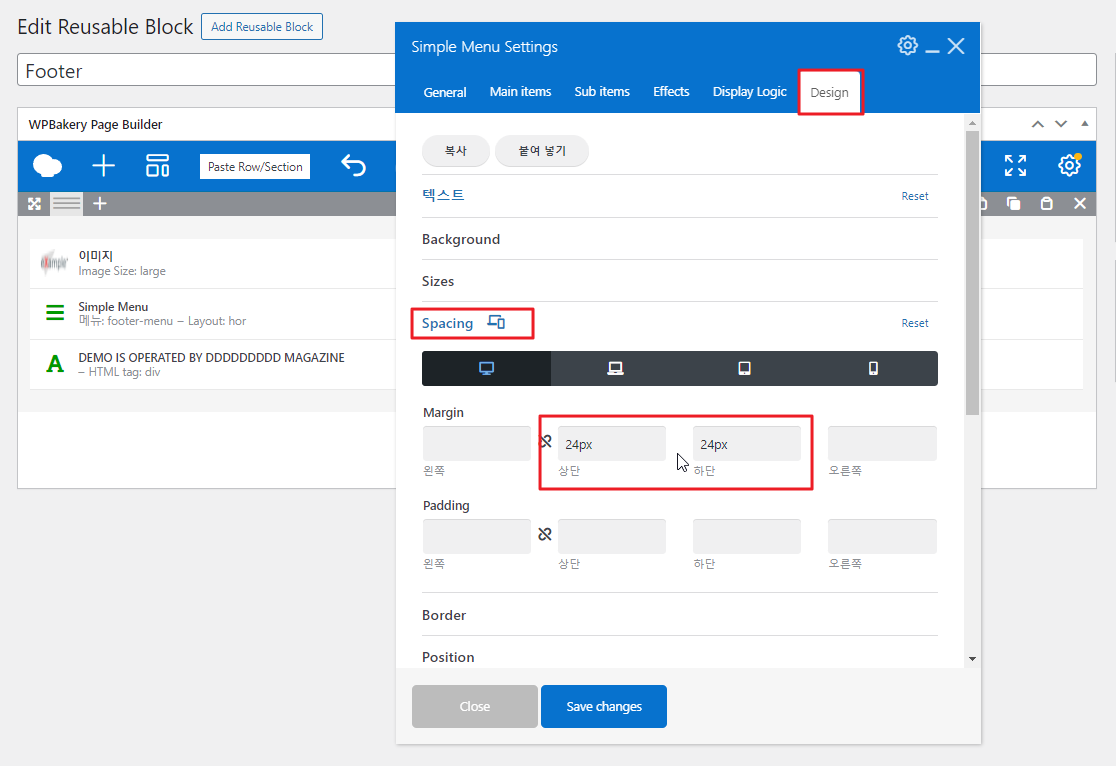Viewport: 1116px width, 766px height.
Task: Click the responsive devices icon next to Spacing
Action: coord(496,322)
